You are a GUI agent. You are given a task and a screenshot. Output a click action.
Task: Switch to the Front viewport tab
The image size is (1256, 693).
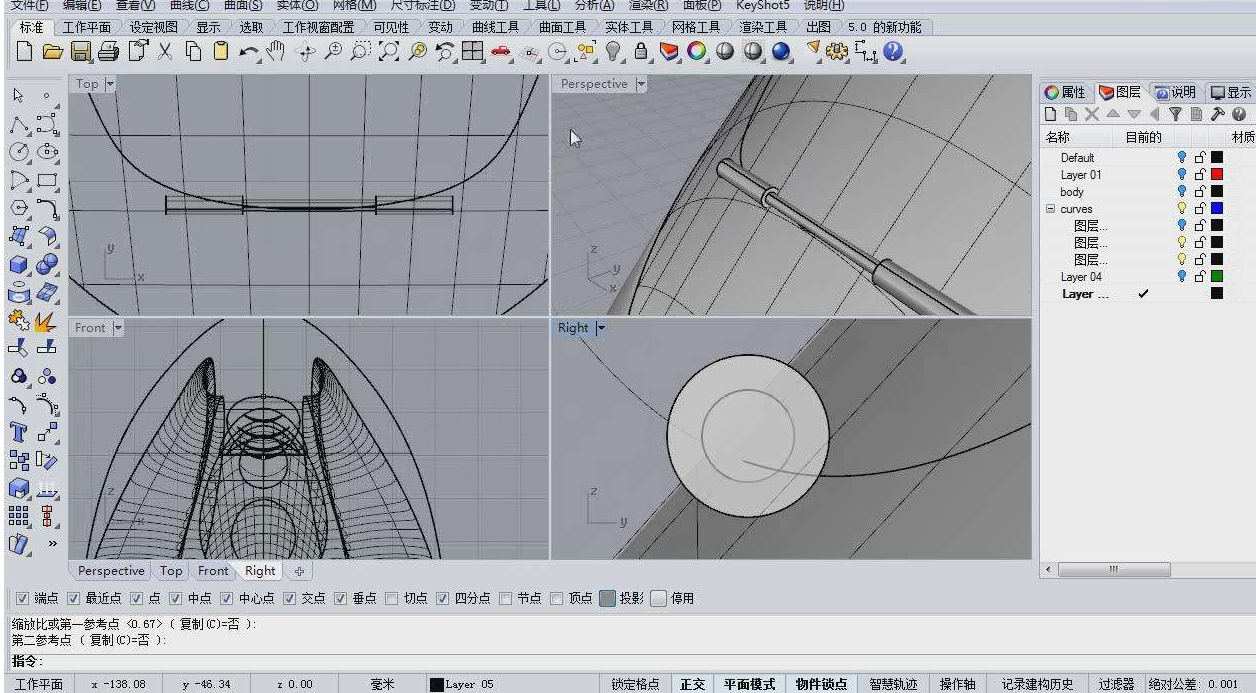tap(212, 571)
